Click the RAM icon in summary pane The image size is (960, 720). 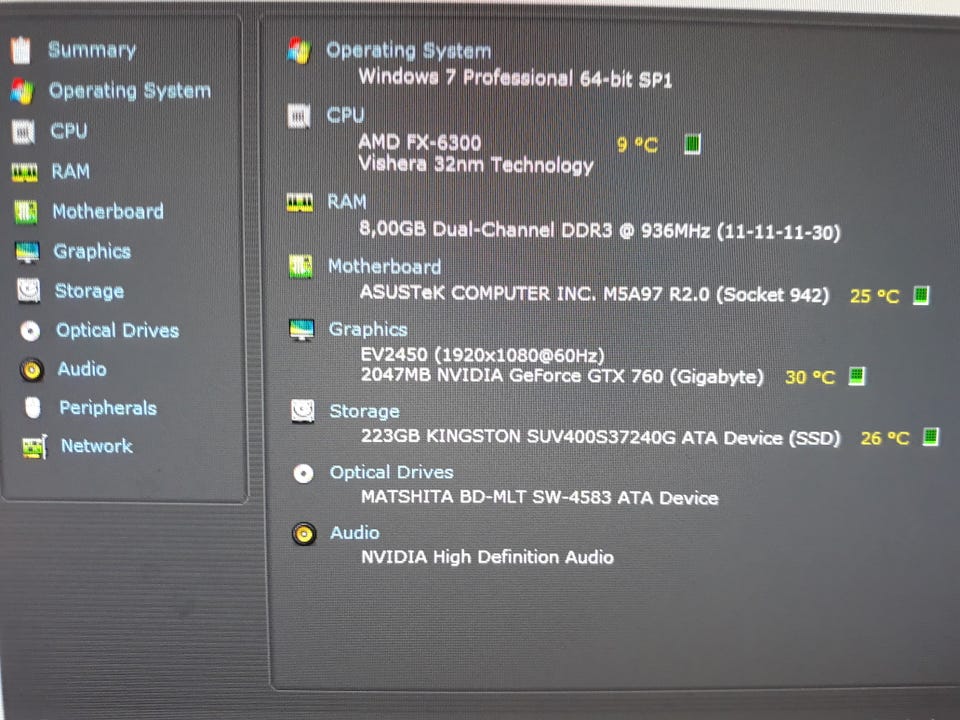point(300,203)
